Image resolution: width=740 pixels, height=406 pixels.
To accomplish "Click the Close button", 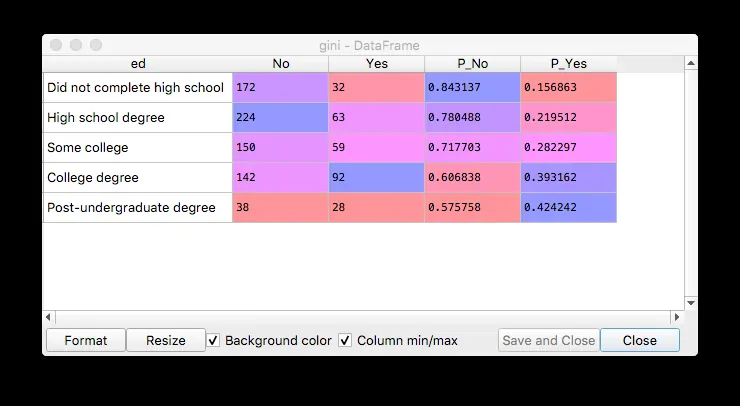I will click(639, 340).
